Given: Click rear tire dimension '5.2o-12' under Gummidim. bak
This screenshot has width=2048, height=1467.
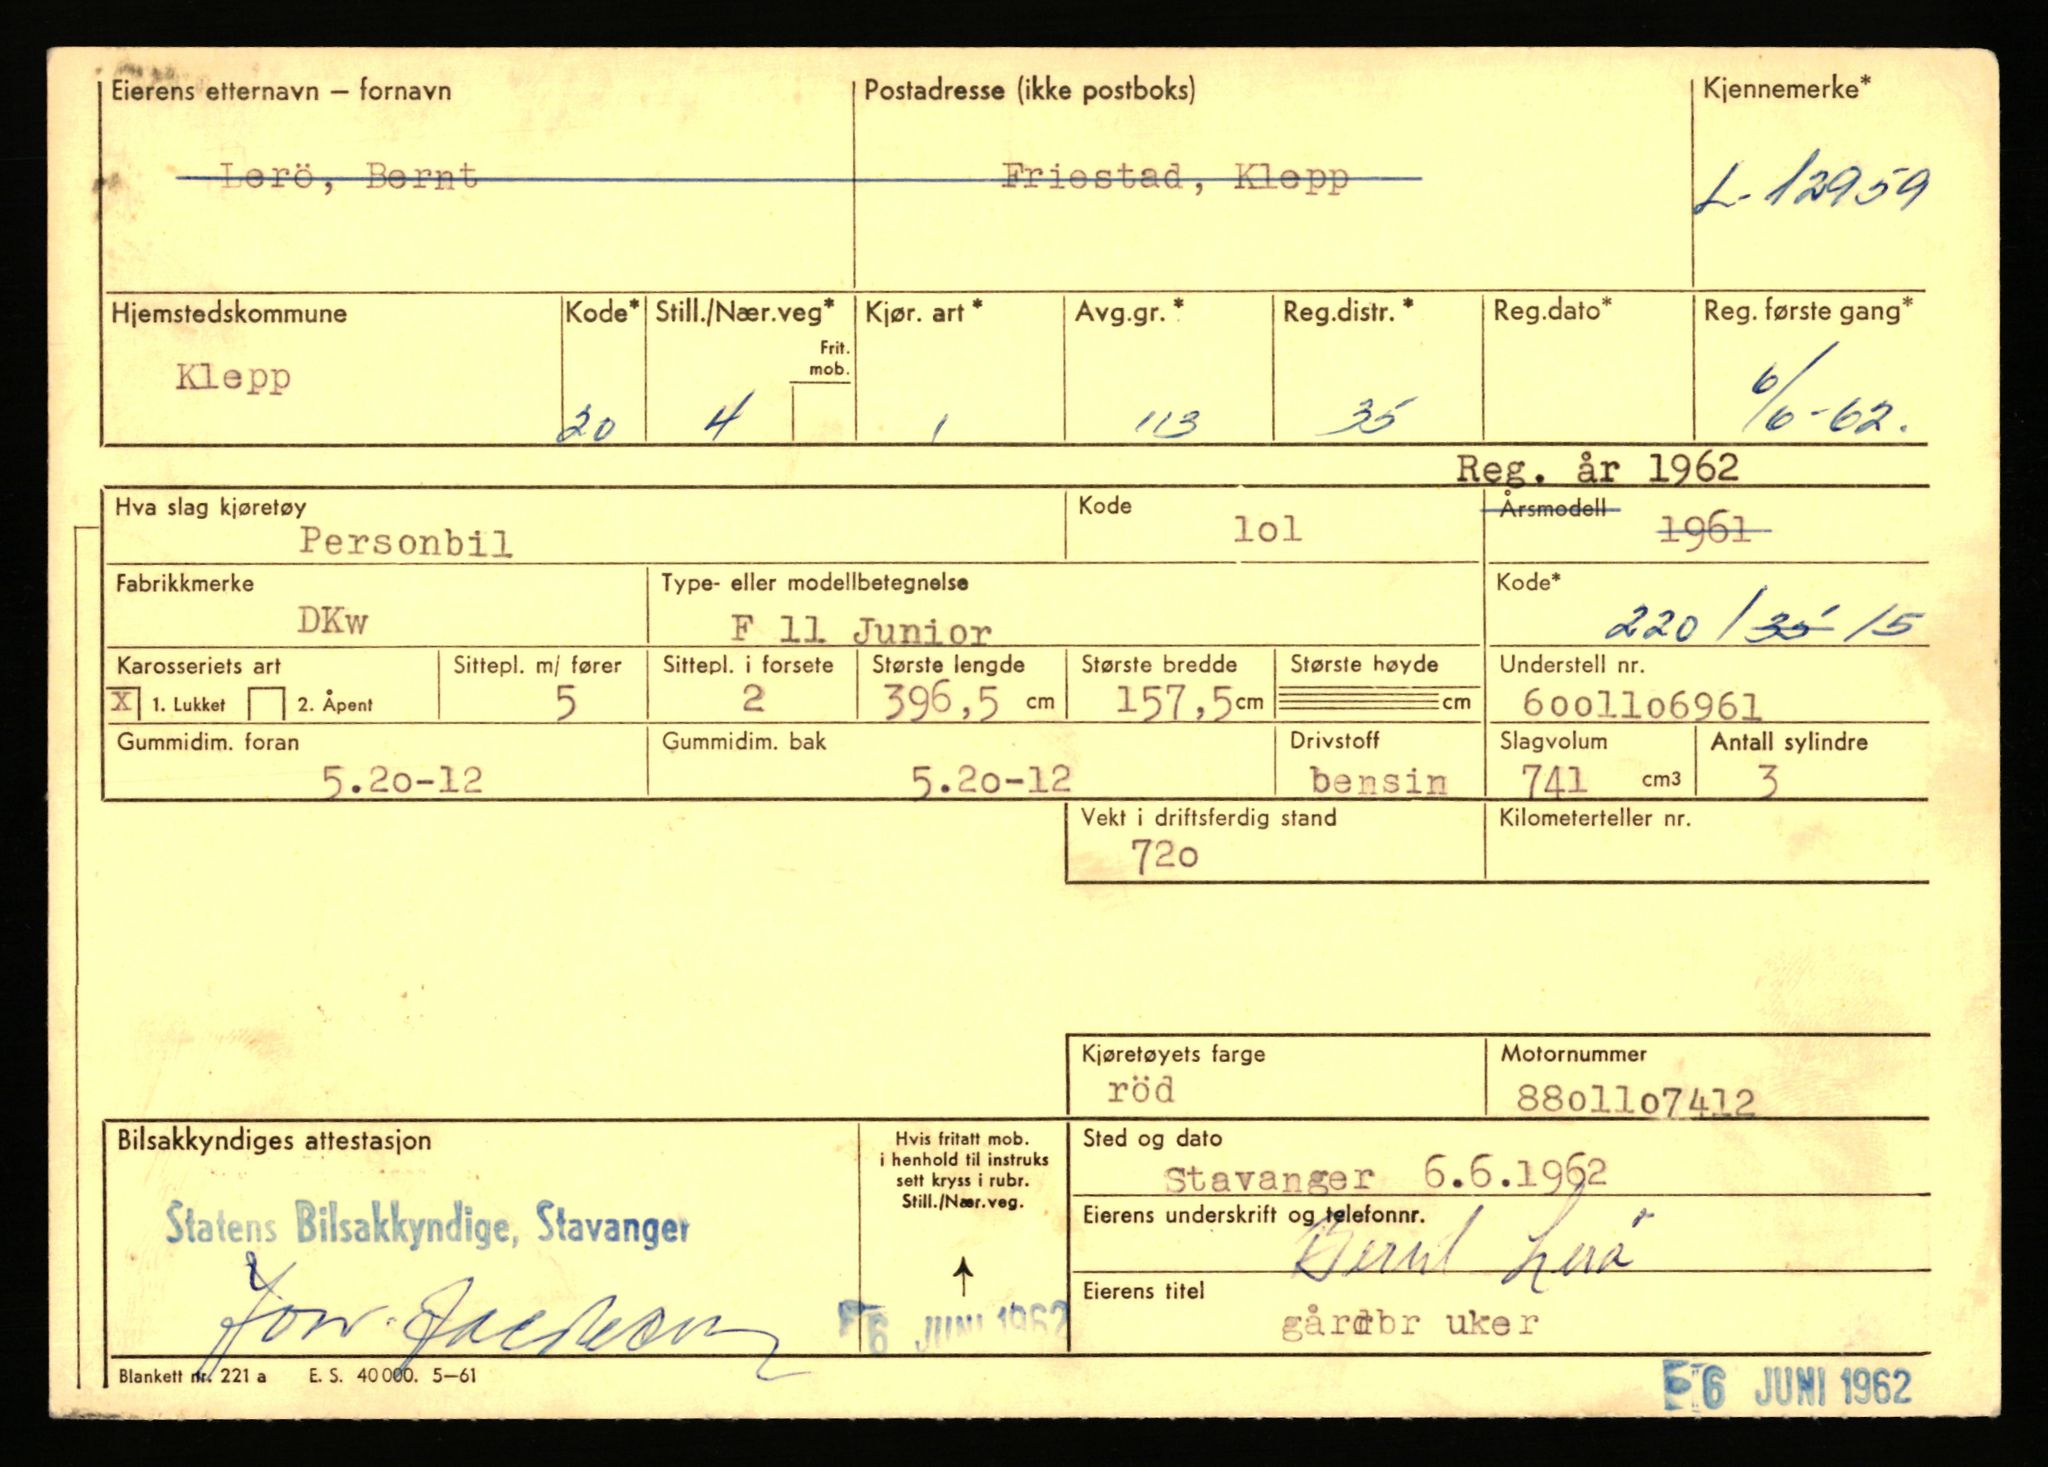Looking at the screenshot, I should (x=990, y=779).
